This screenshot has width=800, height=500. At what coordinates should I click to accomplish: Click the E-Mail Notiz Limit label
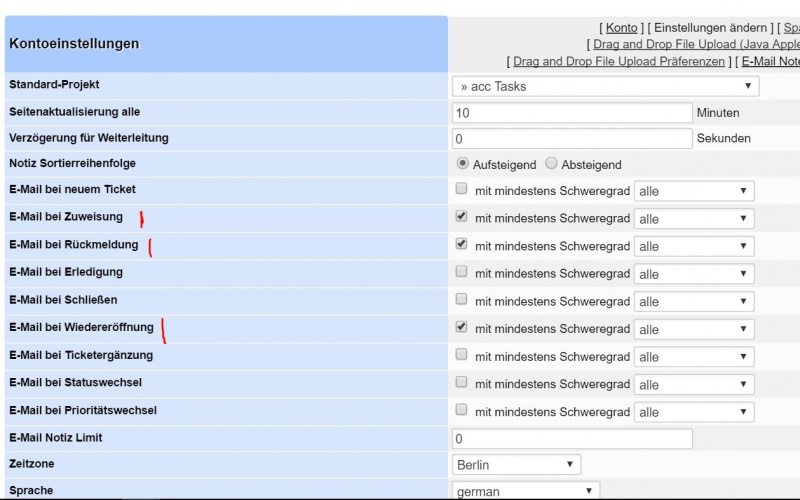[x=56, y=438]
